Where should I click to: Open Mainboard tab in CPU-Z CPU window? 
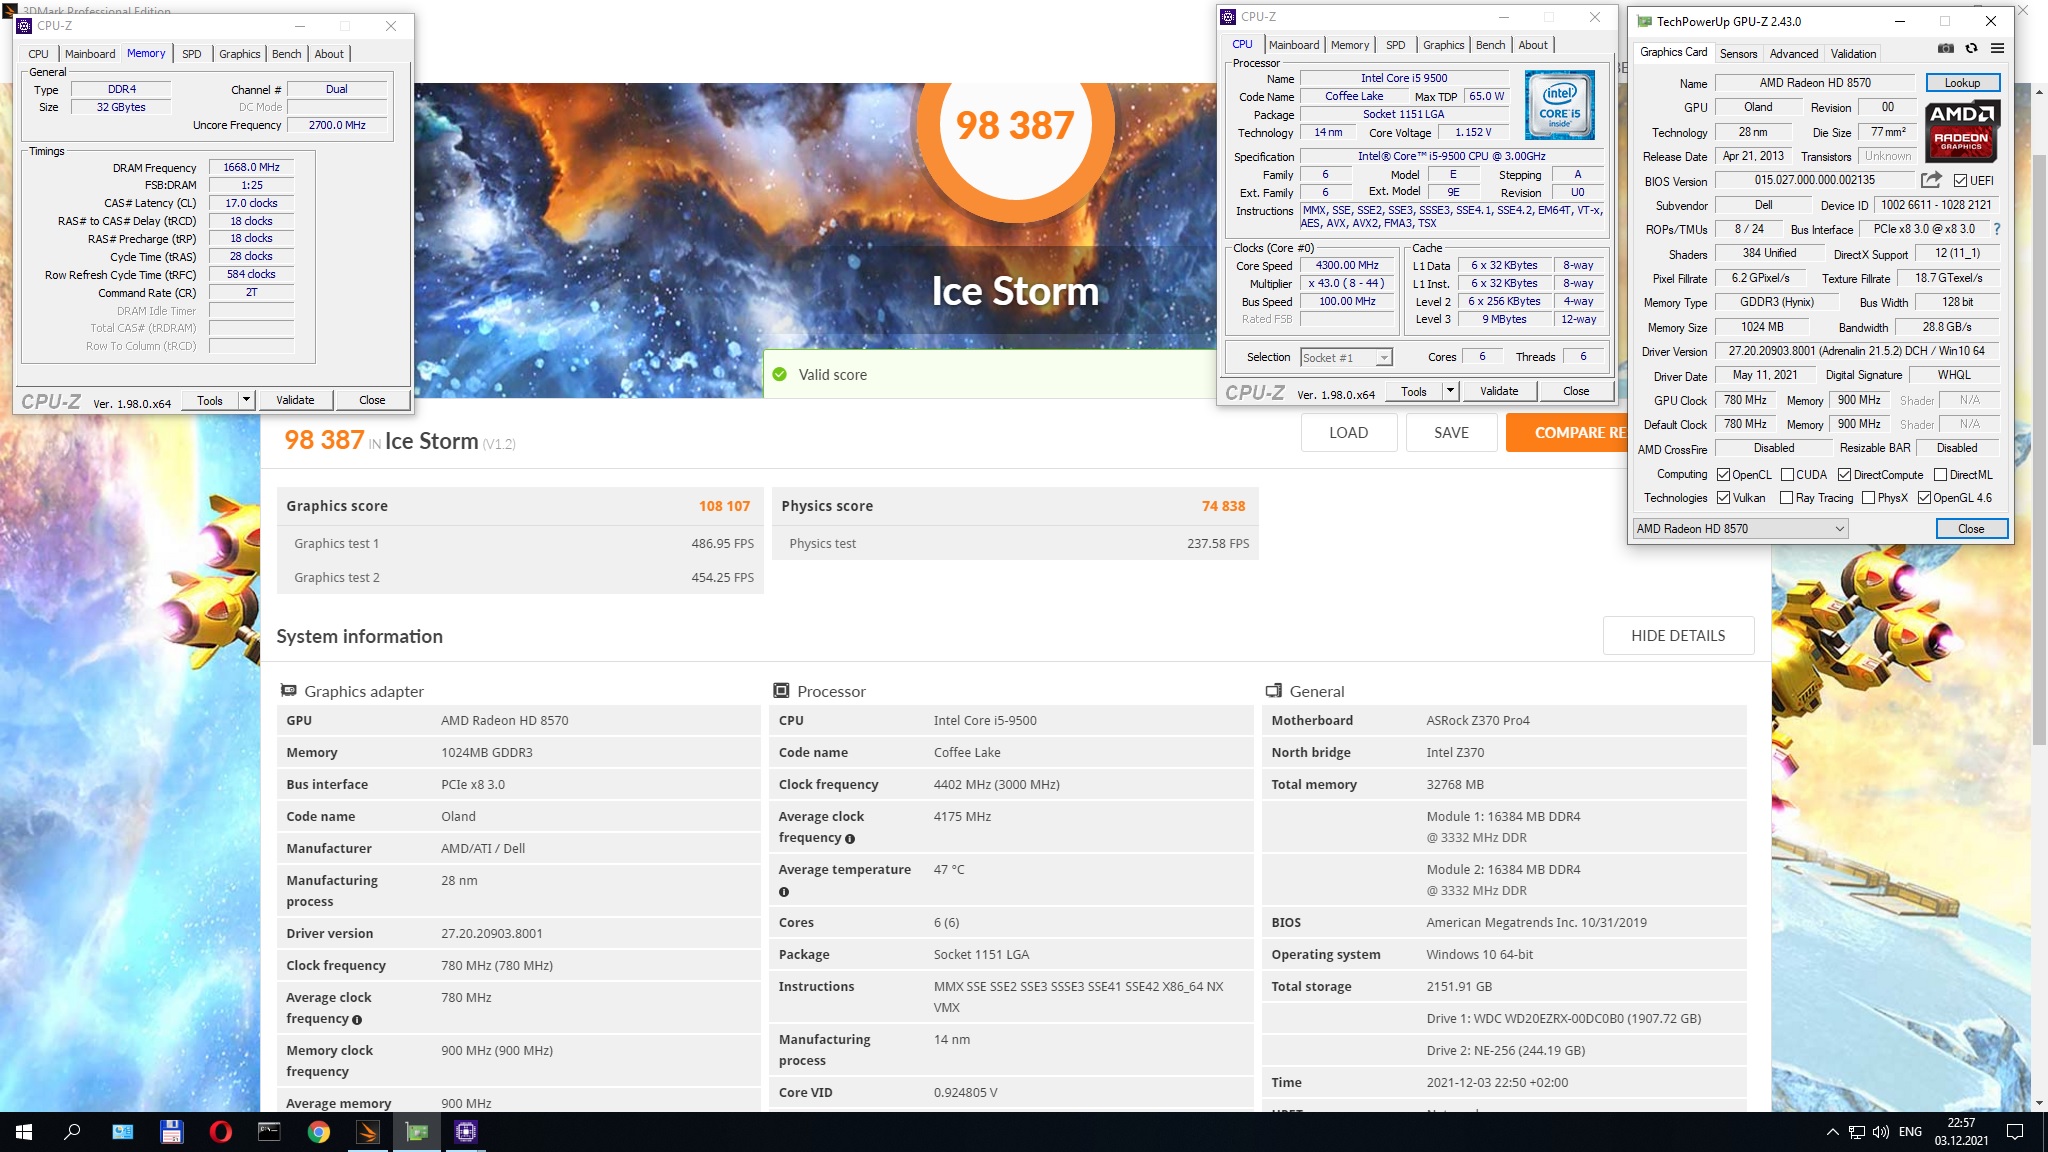pyautogui.click(x=1294, y=45)
